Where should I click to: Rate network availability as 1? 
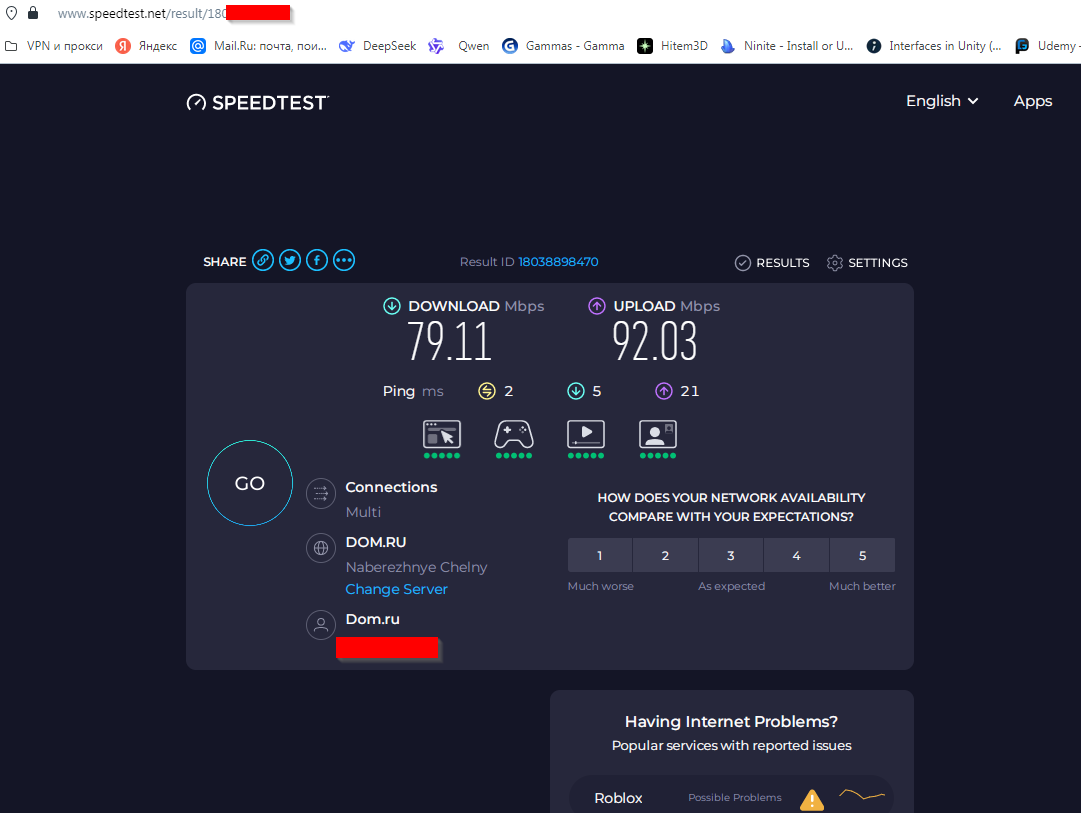click(600, 555)
